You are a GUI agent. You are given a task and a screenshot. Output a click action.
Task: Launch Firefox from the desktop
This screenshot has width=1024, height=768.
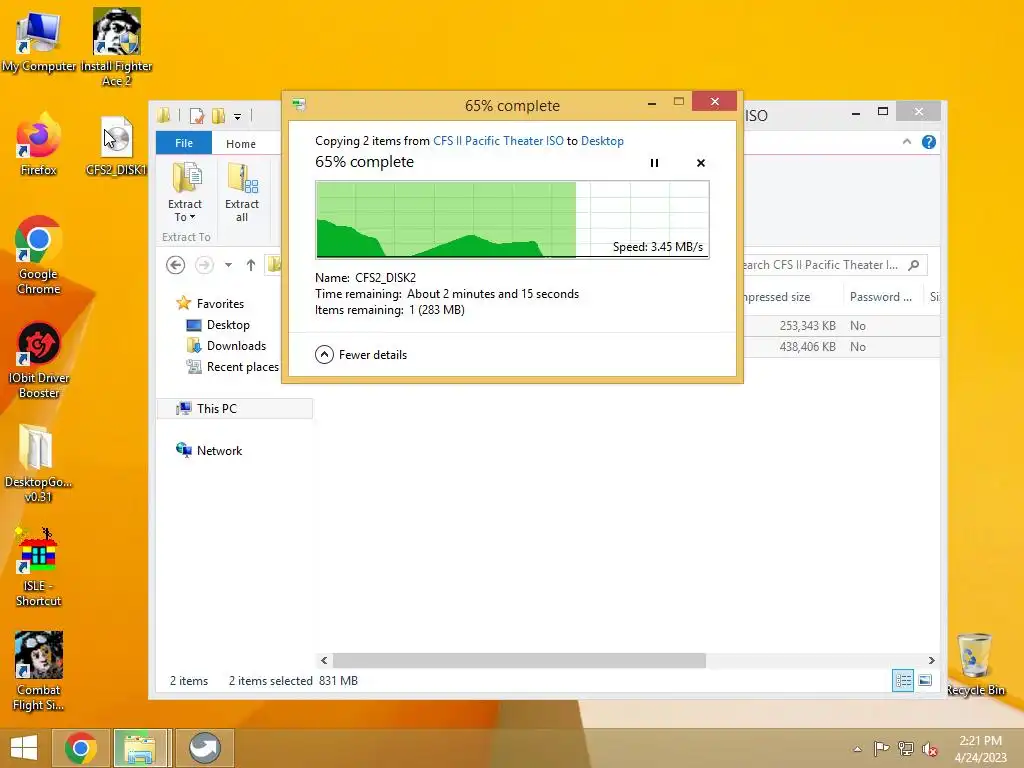(x=38, y=145)
